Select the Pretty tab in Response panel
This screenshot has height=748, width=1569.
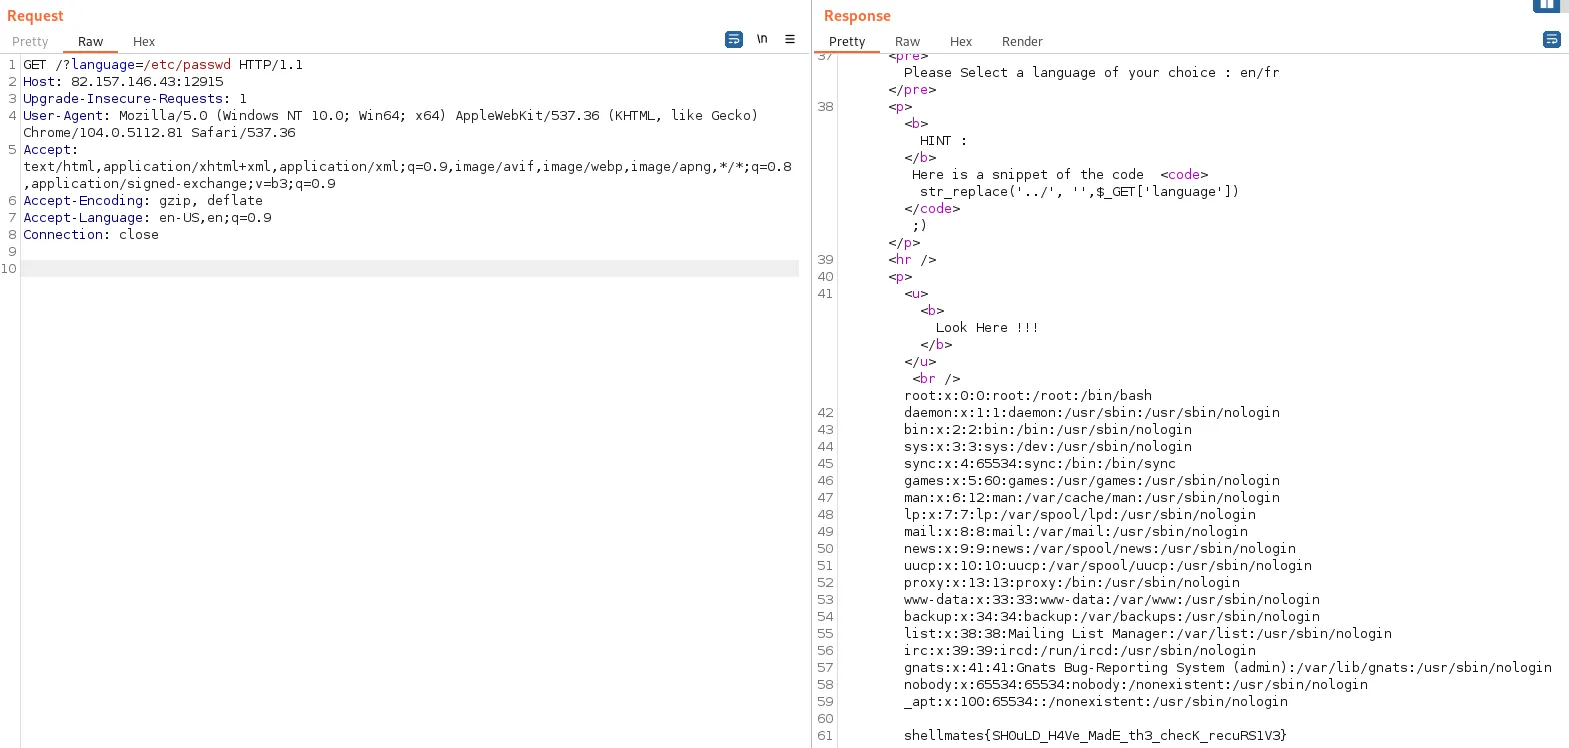pyautogui.click(x=847, y=42)
